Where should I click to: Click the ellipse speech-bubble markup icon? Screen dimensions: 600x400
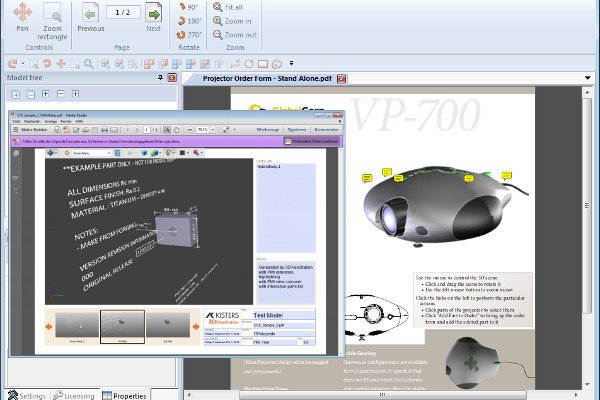pyautogui.click(x=277, y=64)
